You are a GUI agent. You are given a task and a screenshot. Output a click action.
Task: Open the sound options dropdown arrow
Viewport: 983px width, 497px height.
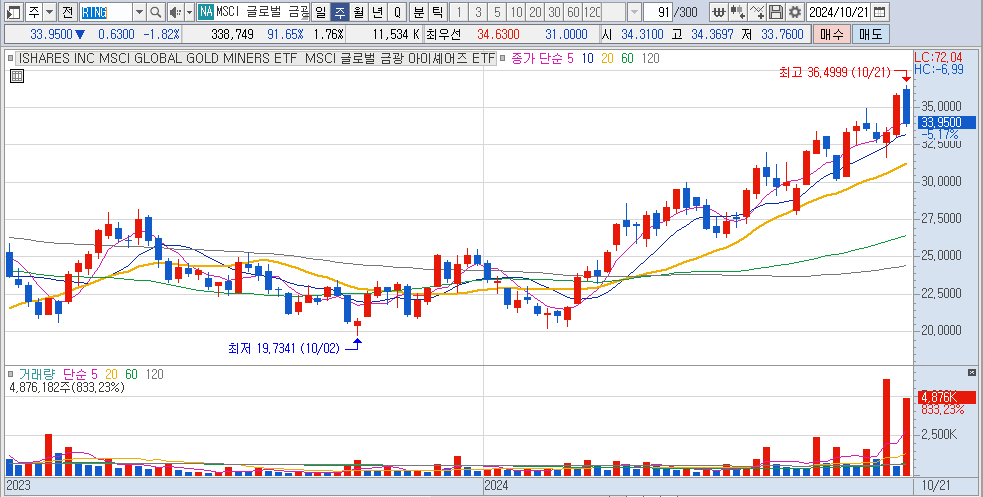189,11
